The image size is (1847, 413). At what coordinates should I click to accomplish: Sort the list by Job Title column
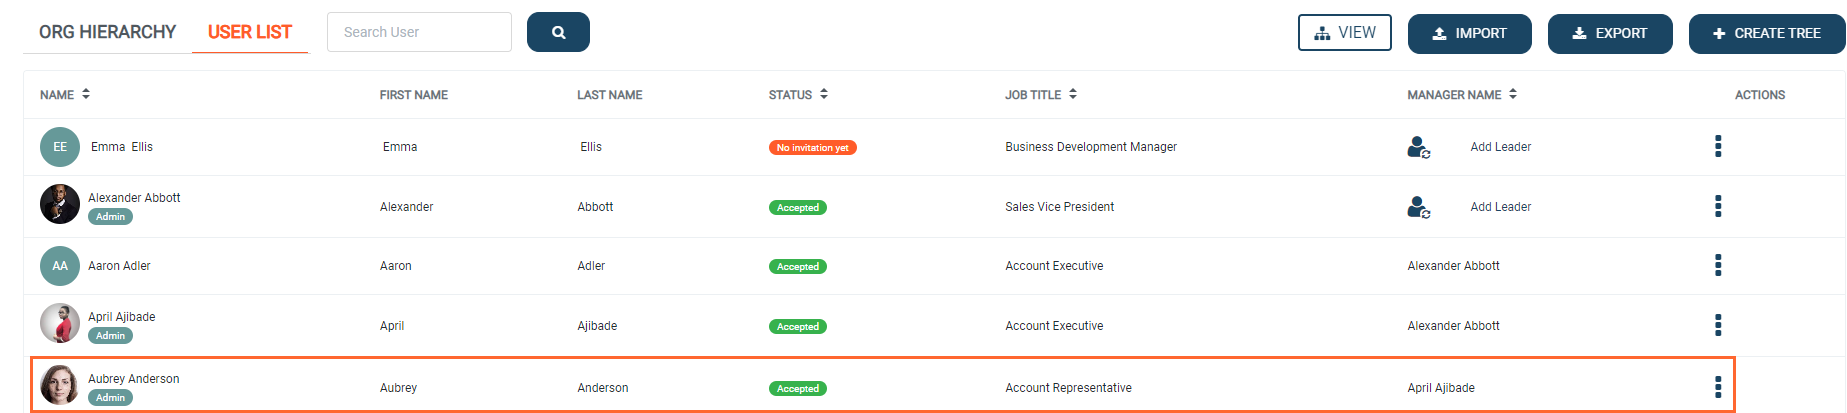[1073, 94]
